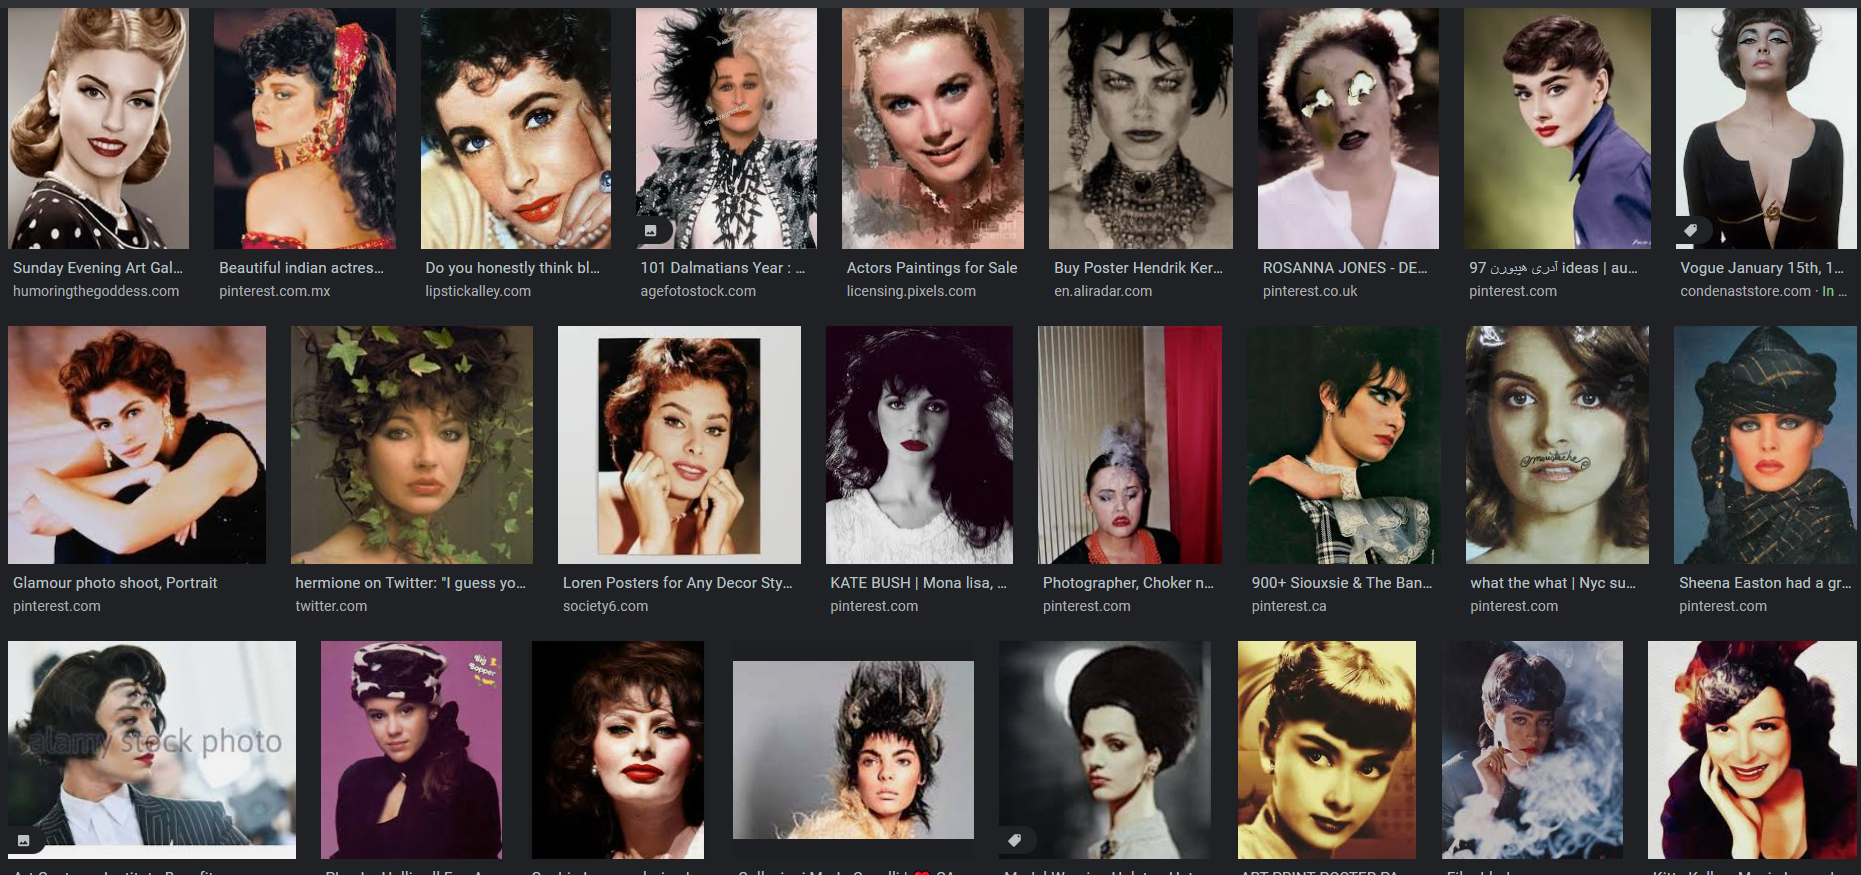Click the 101 Dalmatians Year title link
Screen dimensions: 1861x875
click(722, 268)
